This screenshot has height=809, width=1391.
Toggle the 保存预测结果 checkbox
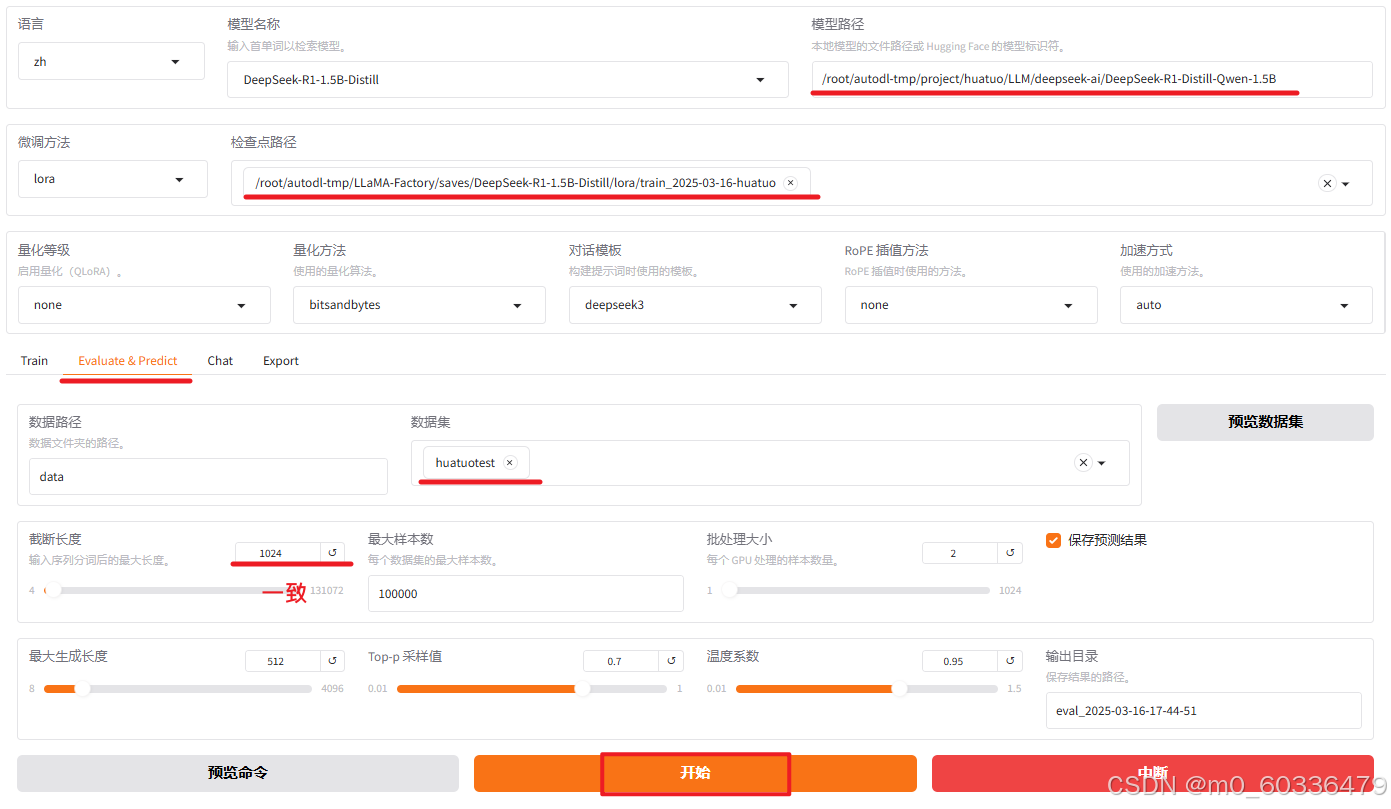pos(1053,540)
